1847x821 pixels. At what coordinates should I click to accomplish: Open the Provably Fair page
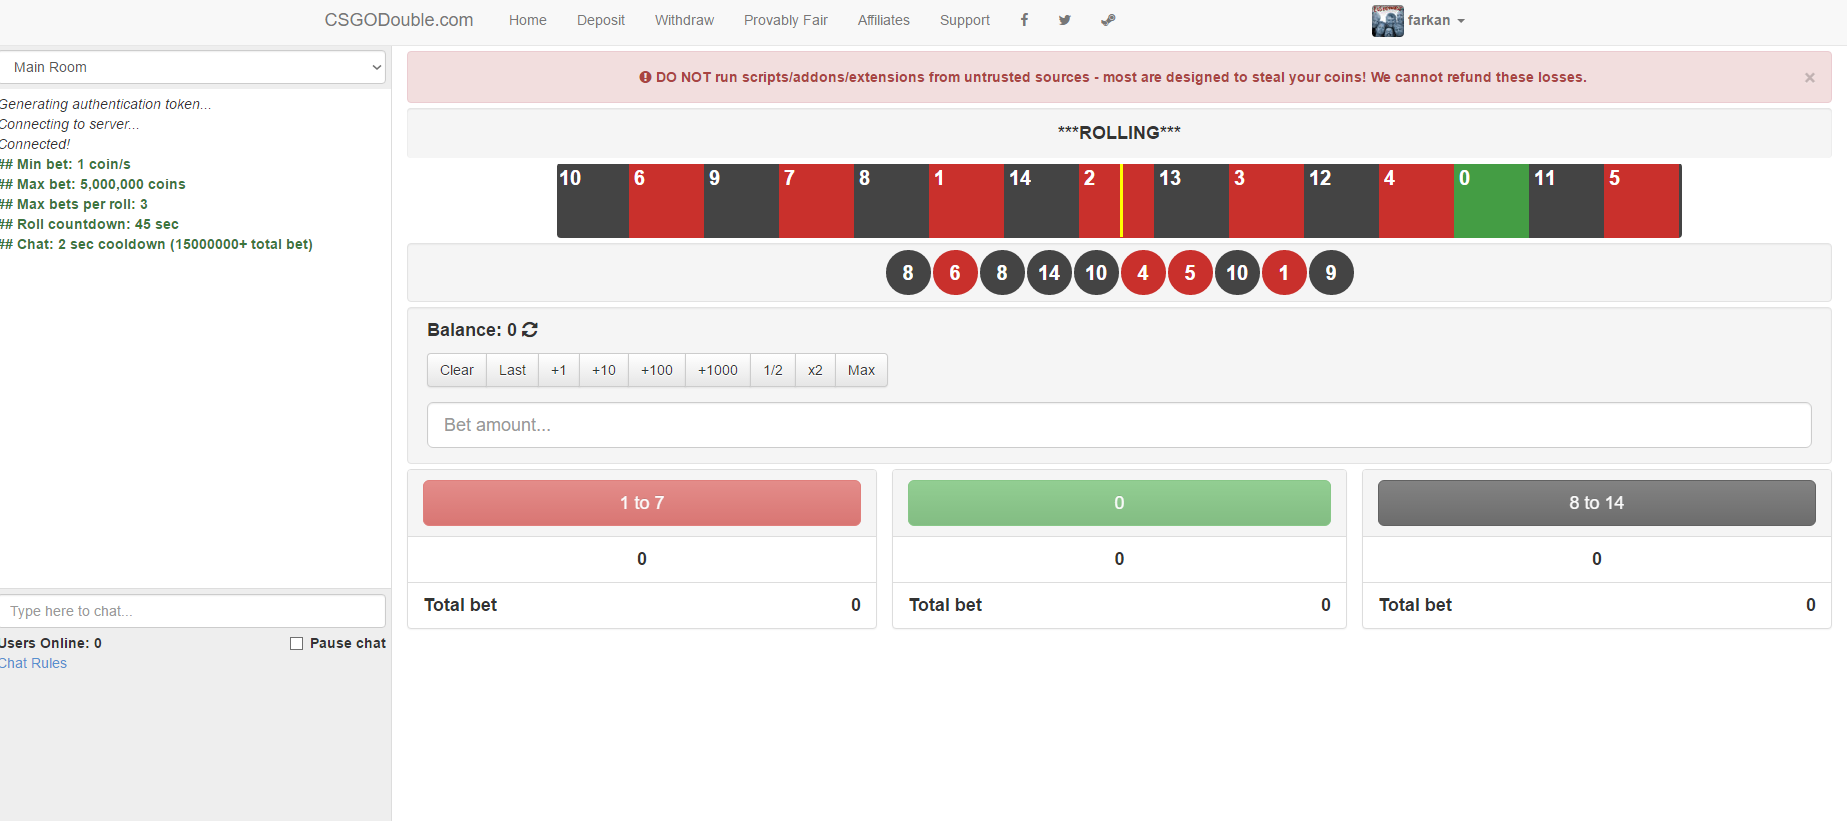[x=785, y=20]
